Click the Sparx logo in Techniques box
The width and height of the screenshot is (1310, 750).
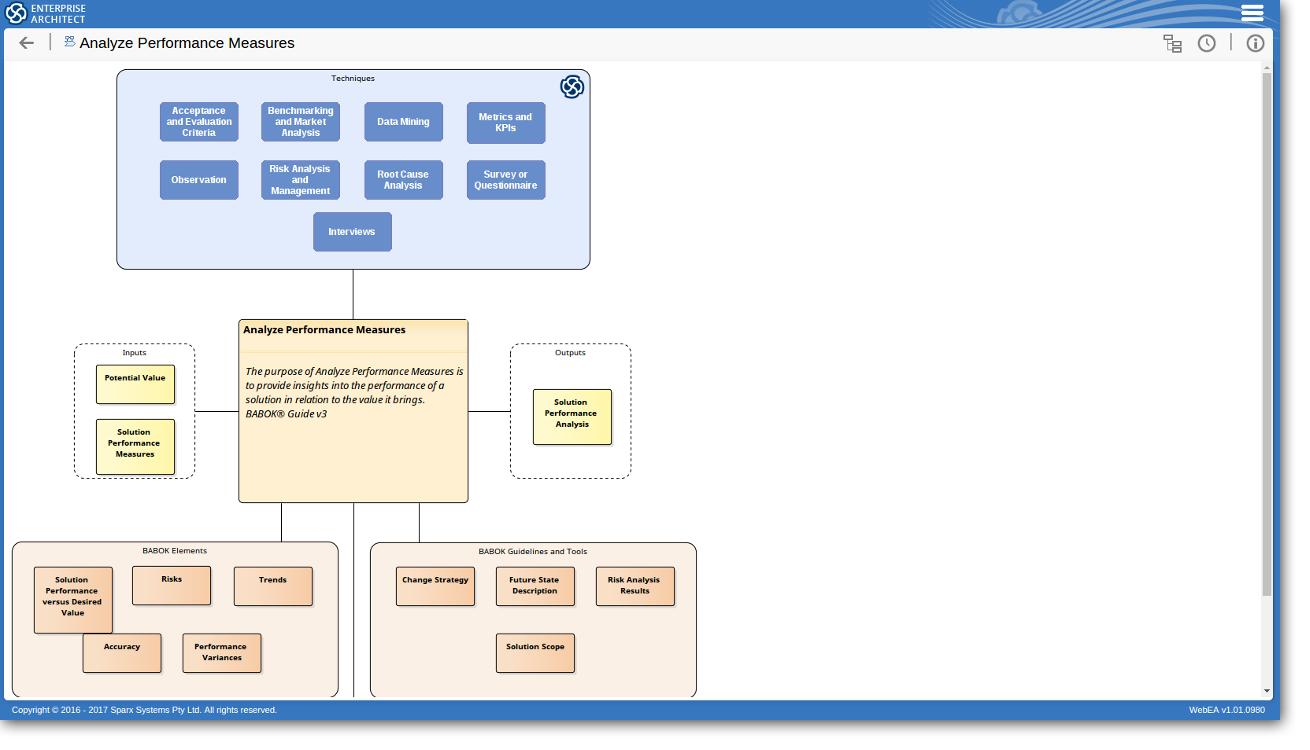pos(572,87)
